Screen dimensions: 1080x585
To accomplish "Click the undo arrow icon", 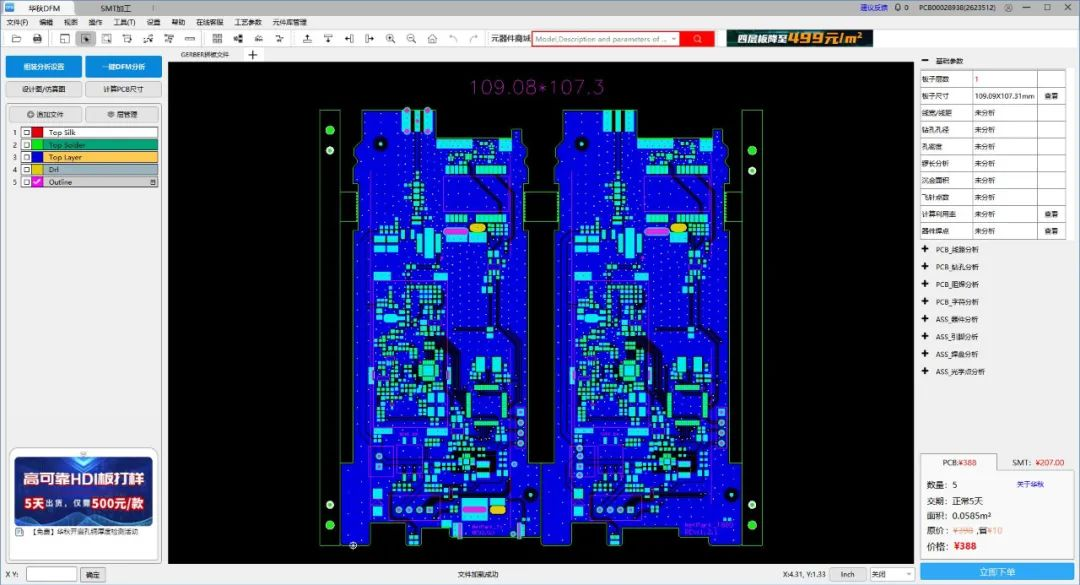I will coord(454,37).
